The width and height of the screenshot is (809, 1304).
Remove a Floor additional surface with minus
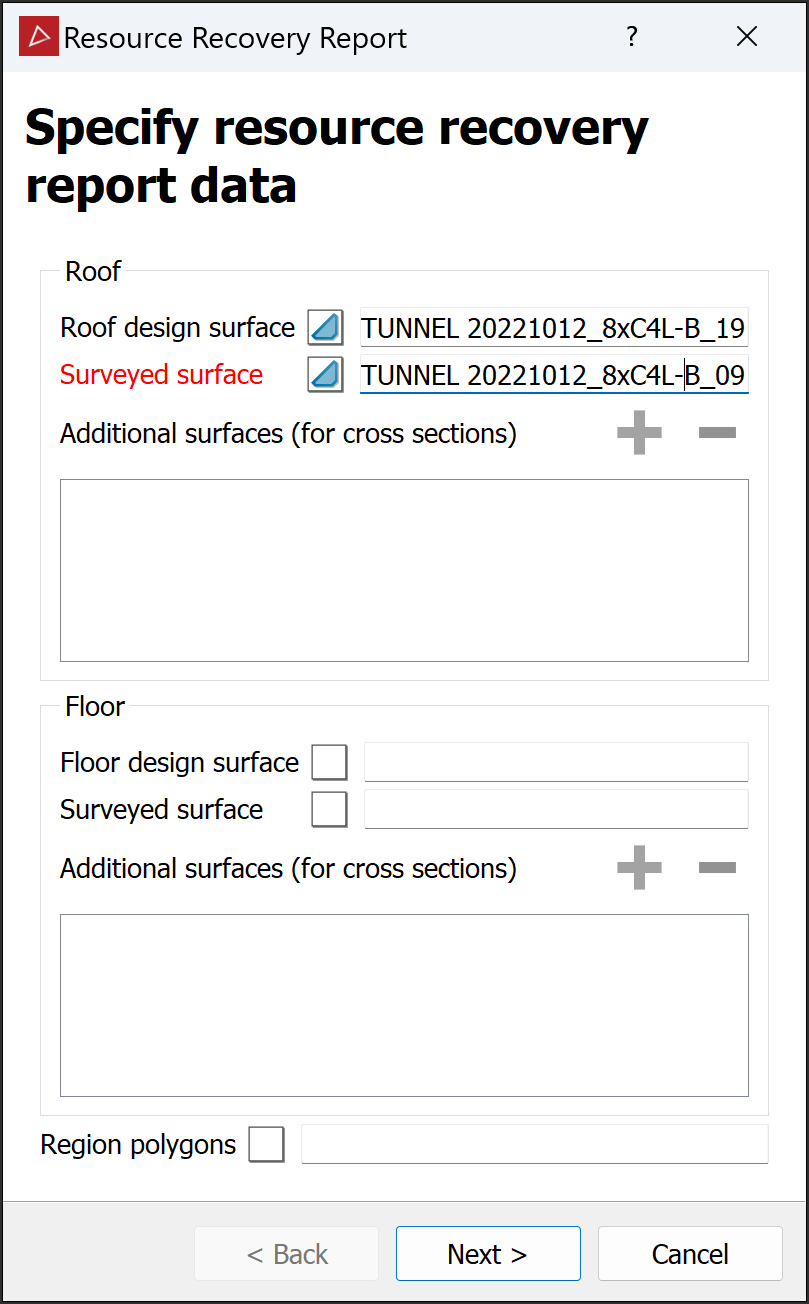coord(717,868)
